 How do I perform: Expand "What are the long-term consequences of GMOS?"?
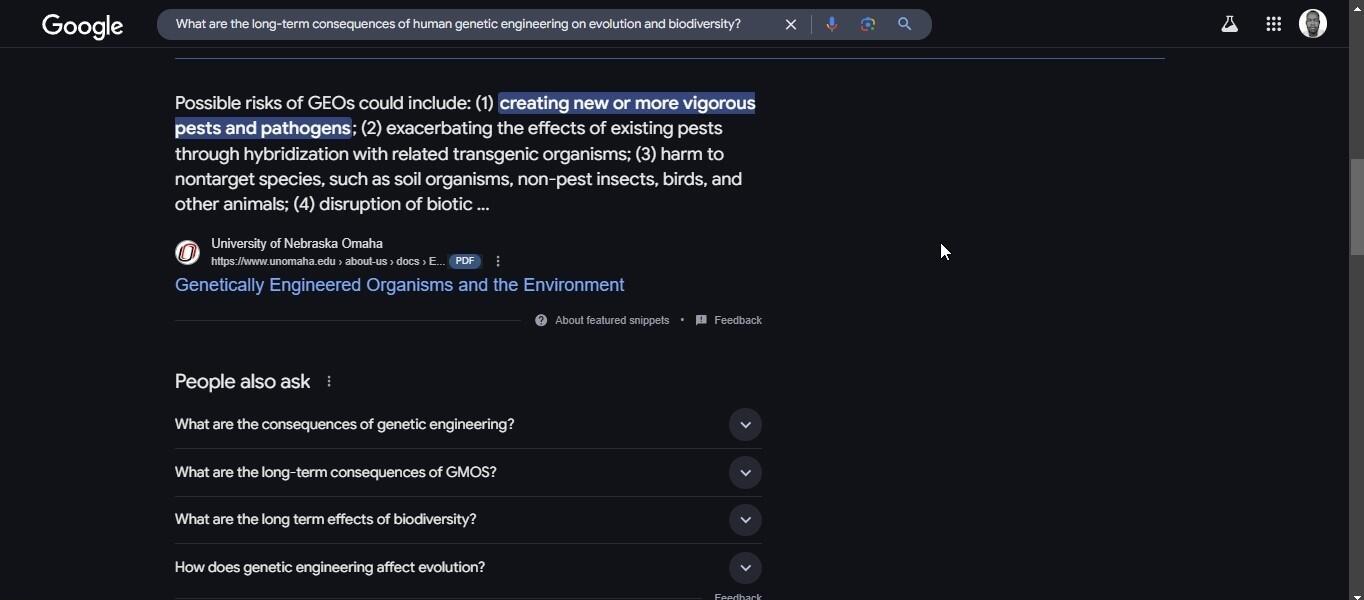[x=745, y=473]
